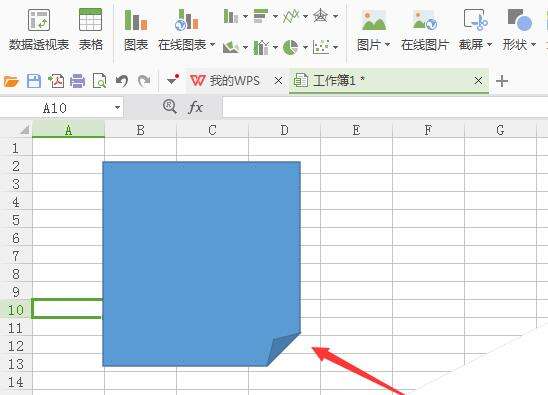548x395 pixels.
Task: Select the scatter chart icon
Action: [321, 47]
